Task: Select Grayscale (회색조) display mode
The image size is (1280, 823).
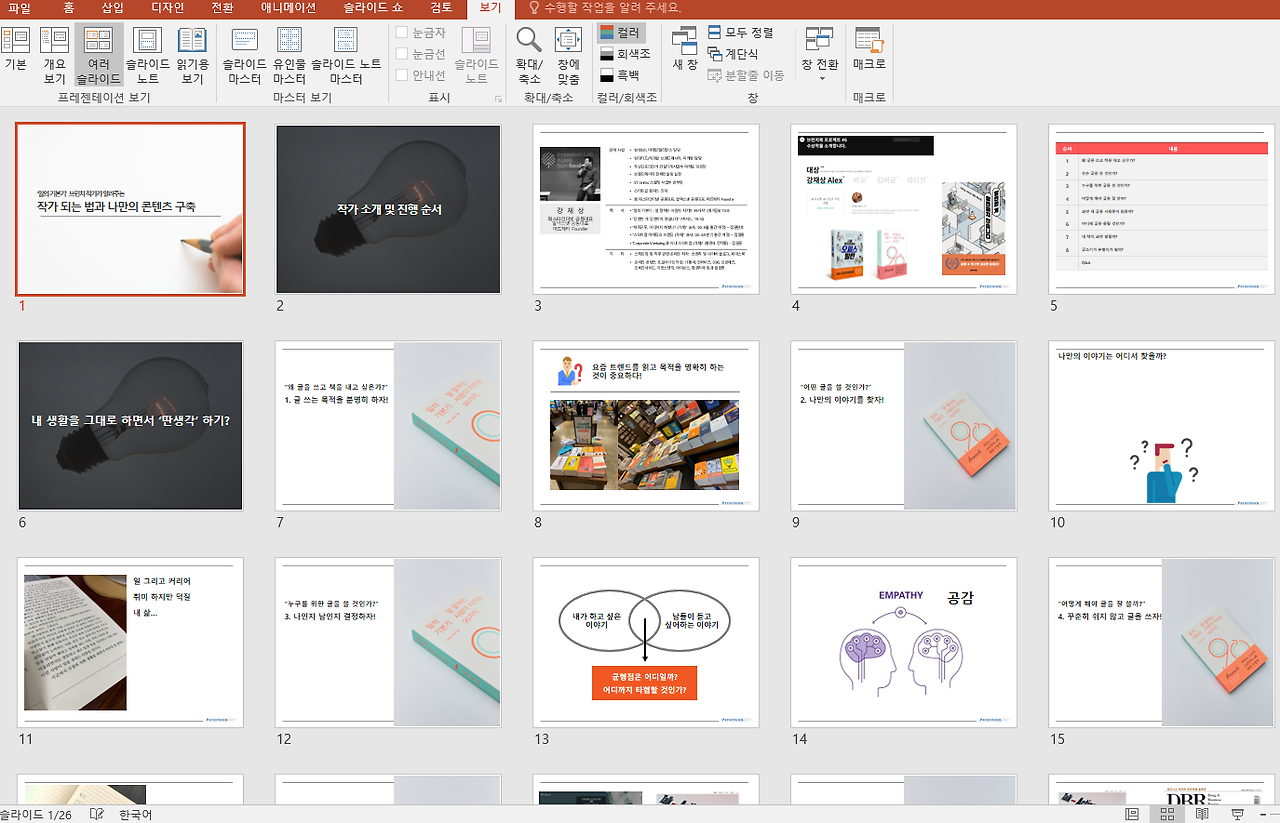Action: (x=626, y=54)
